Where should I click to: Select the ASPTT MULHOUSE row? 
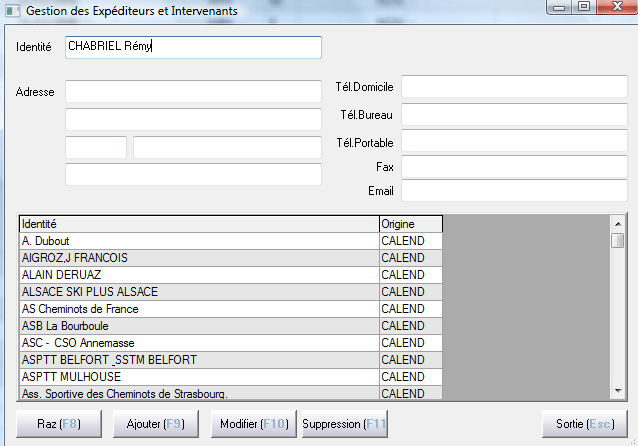click(198, 377)
